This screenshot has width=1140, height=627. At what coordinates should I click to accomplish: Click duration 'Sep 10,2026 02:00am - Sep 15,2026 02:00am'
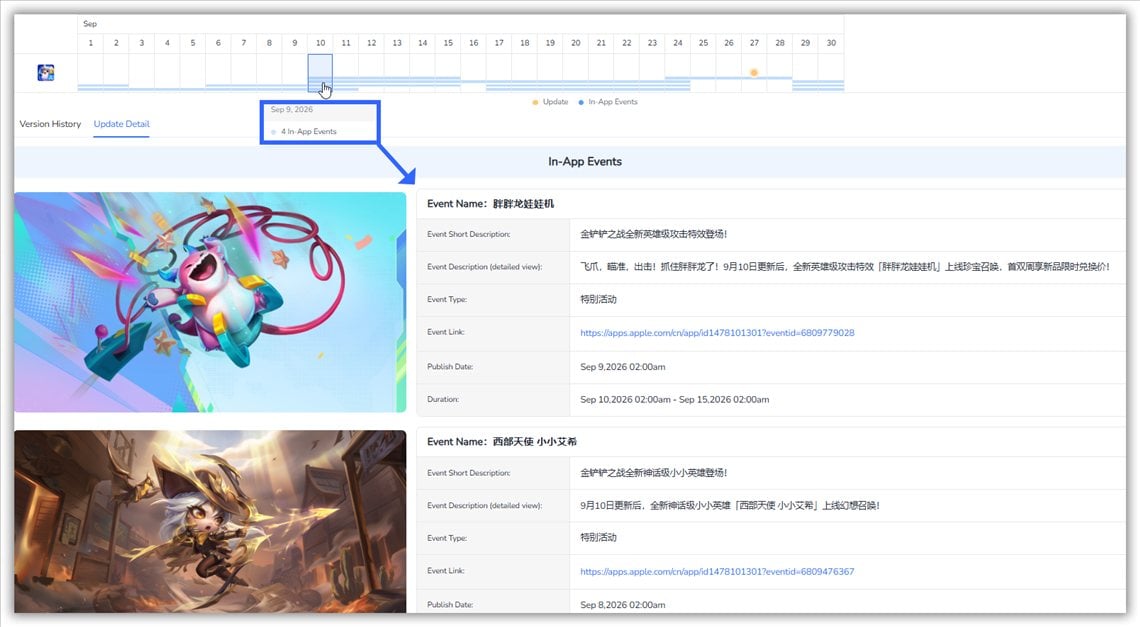pos(675,399)
